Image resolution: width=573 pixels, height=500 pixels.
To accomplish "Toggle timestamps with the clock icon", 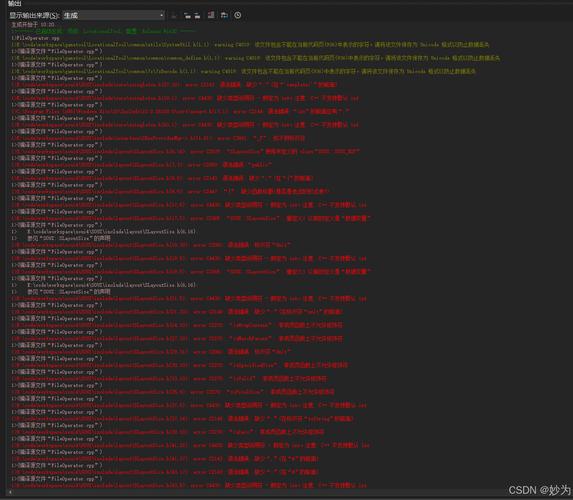I will [238, 15].
